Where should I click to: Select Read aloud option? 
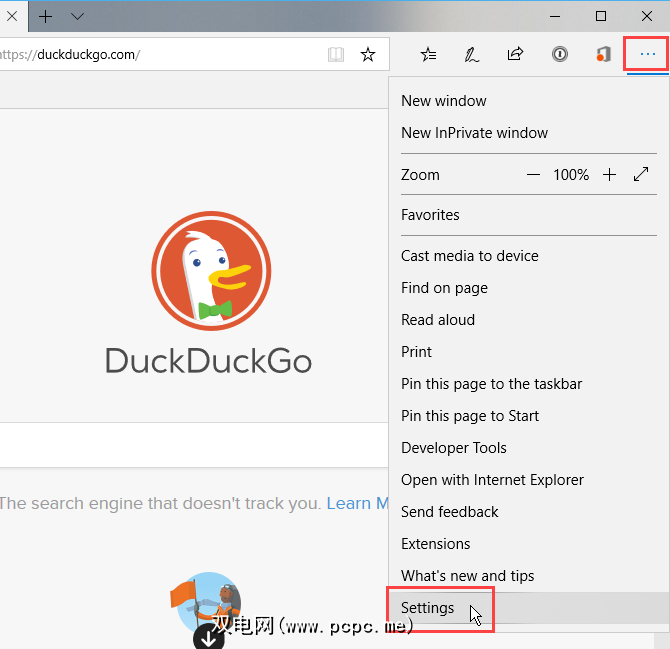(528, 320)
